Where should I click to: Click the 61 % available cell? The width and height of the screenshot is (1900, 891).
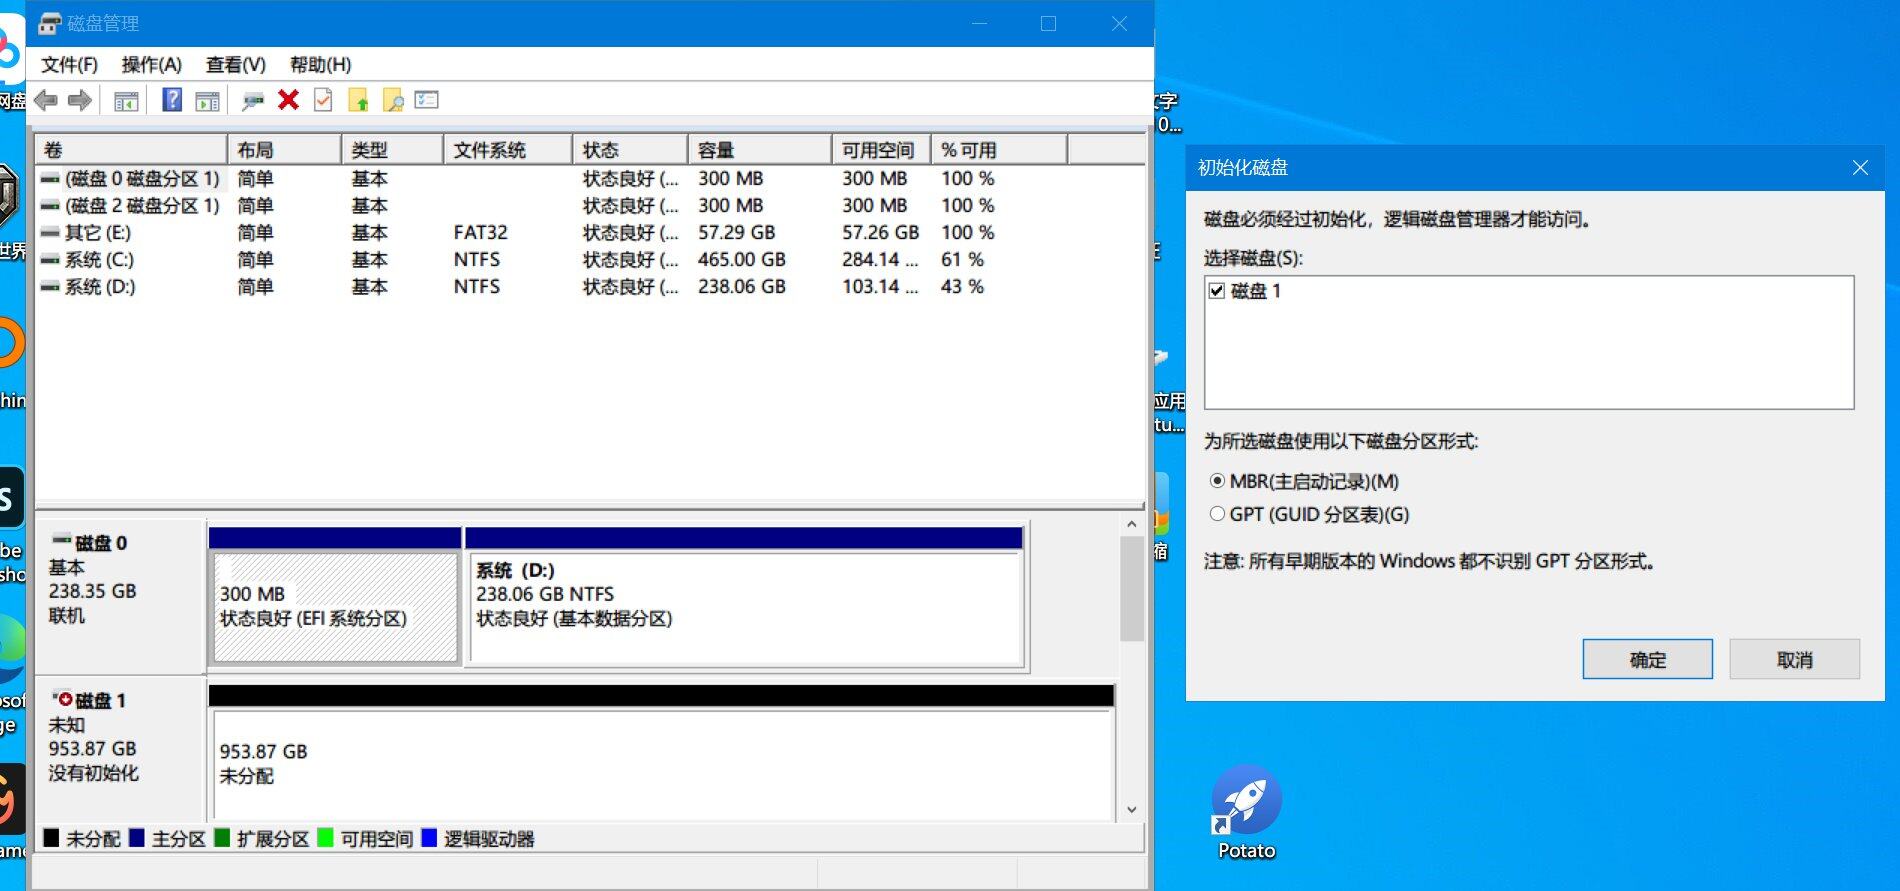click(962, 260)
